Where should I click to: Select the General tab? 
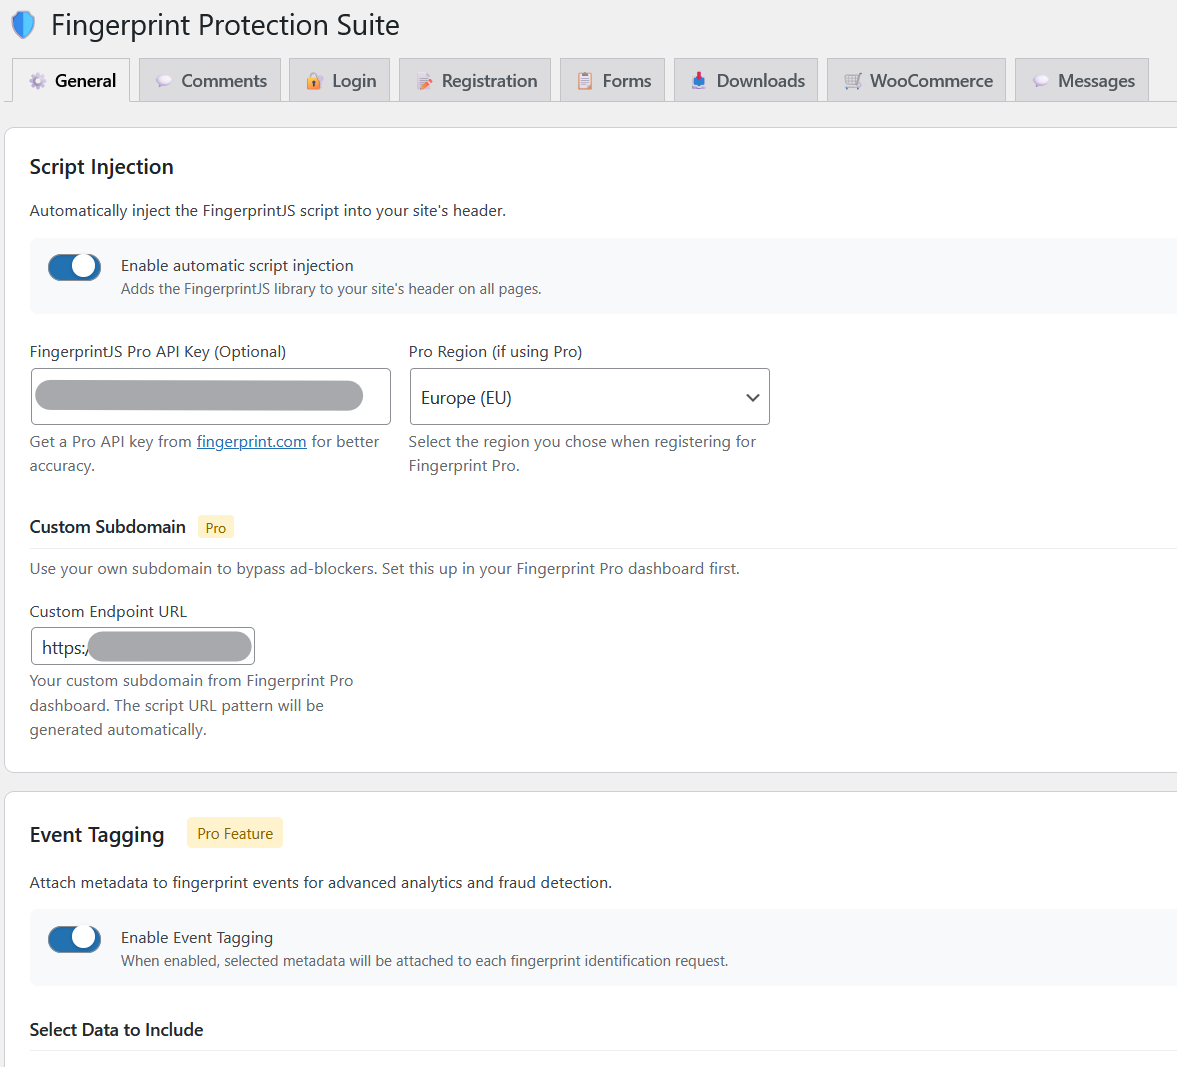click(x=71, y=80)
